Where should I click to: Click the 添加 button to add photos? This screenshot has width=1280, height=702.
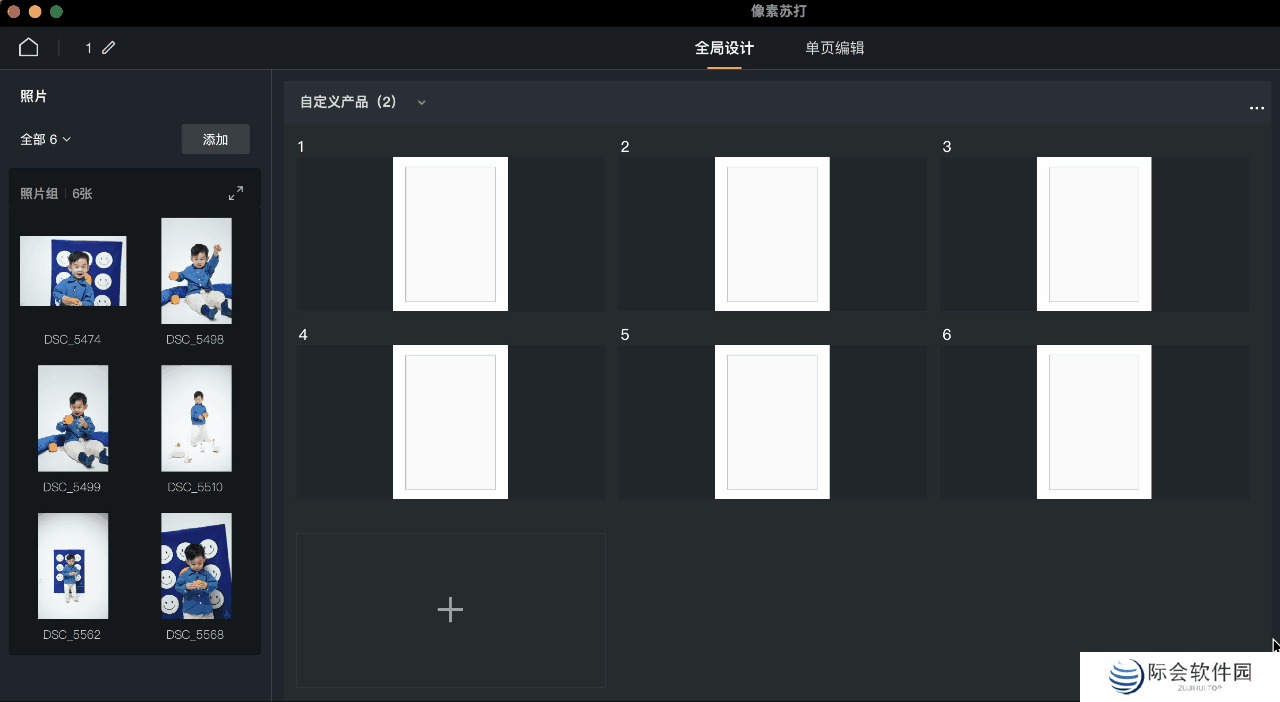pyautogui.click(x=215, y=139)
